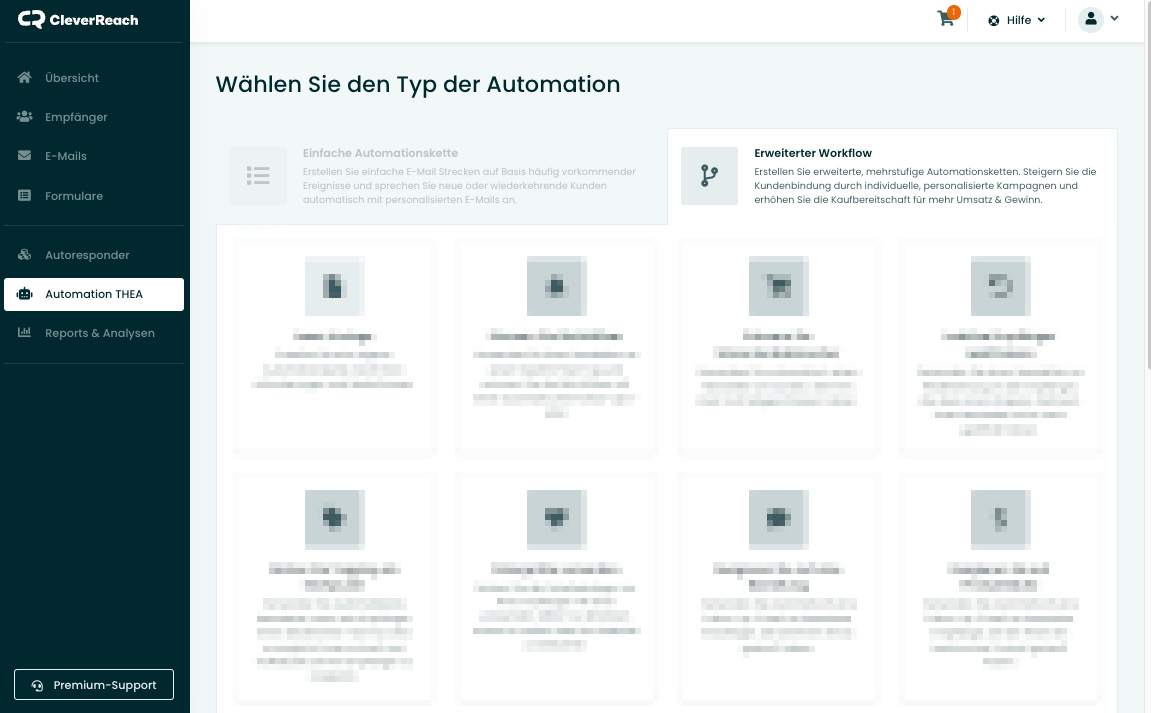Image resolution: width=1151 pixels, height=713 pixels.
Task: Click the E-Mails envelope icon
Action: coord(25,156)
